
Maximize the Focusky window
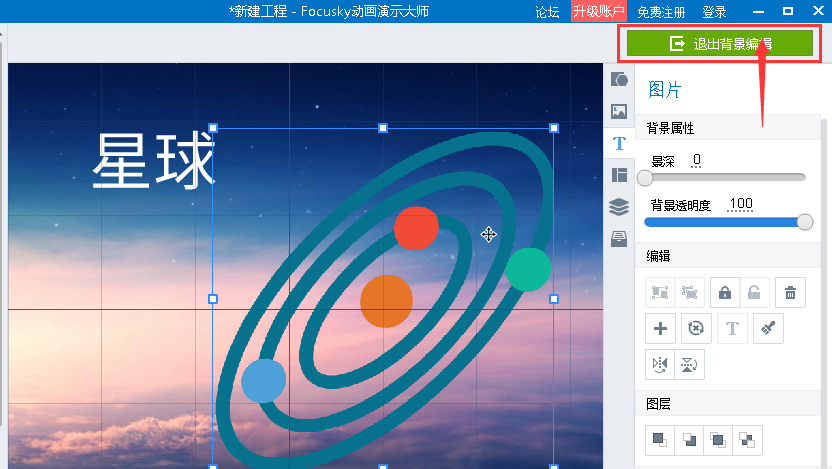coord(788,11)
